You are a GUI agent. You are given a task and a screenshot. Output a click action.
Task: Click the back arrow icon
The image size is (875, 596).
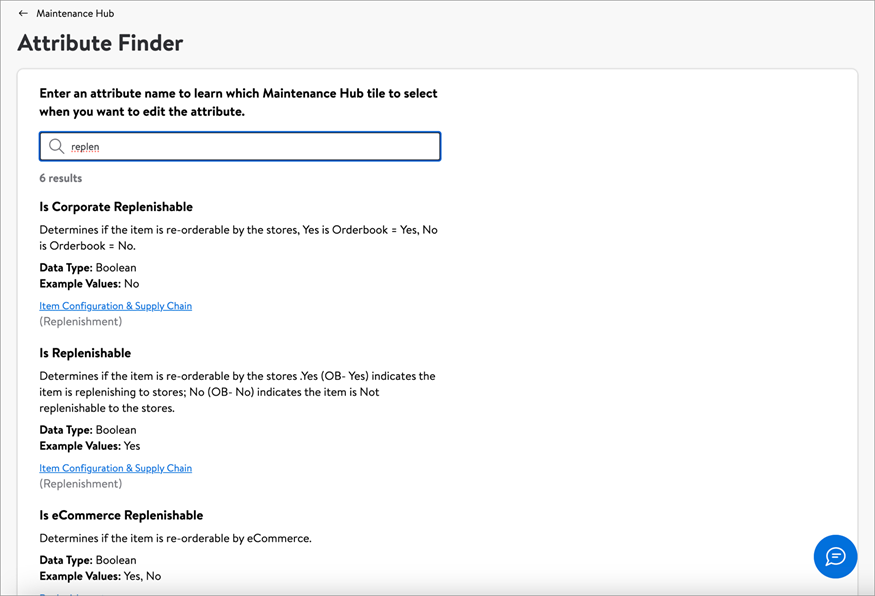23,14
